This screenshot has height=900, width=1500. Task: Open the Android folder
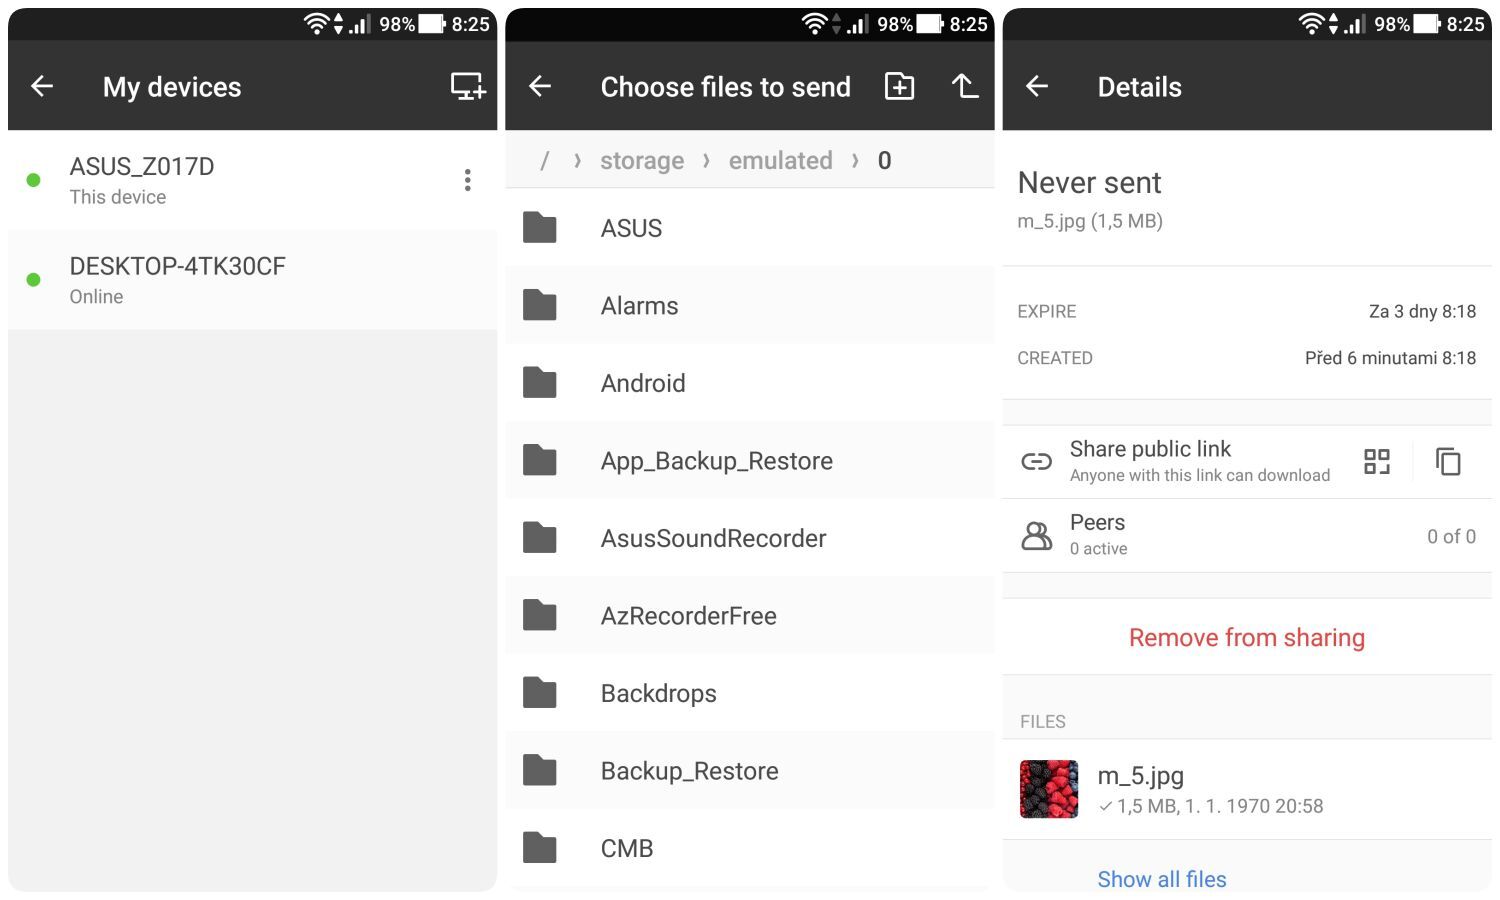tap(643, 383)
